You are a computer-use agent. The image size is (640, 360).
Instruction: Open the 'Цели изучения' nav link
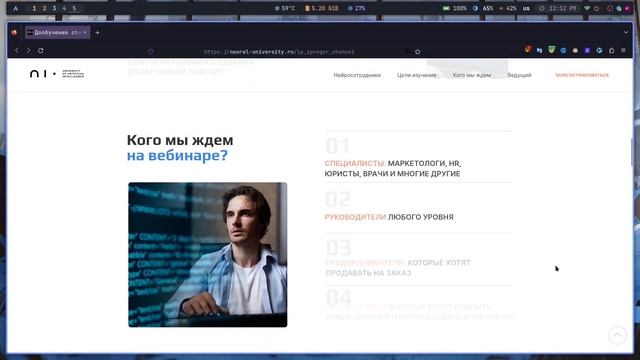[x=417, y=75]
